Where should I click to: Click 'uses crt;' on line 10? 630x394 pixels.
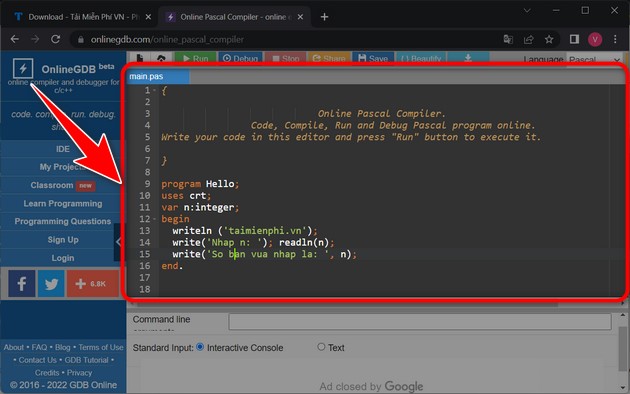(x=186, y=196)
